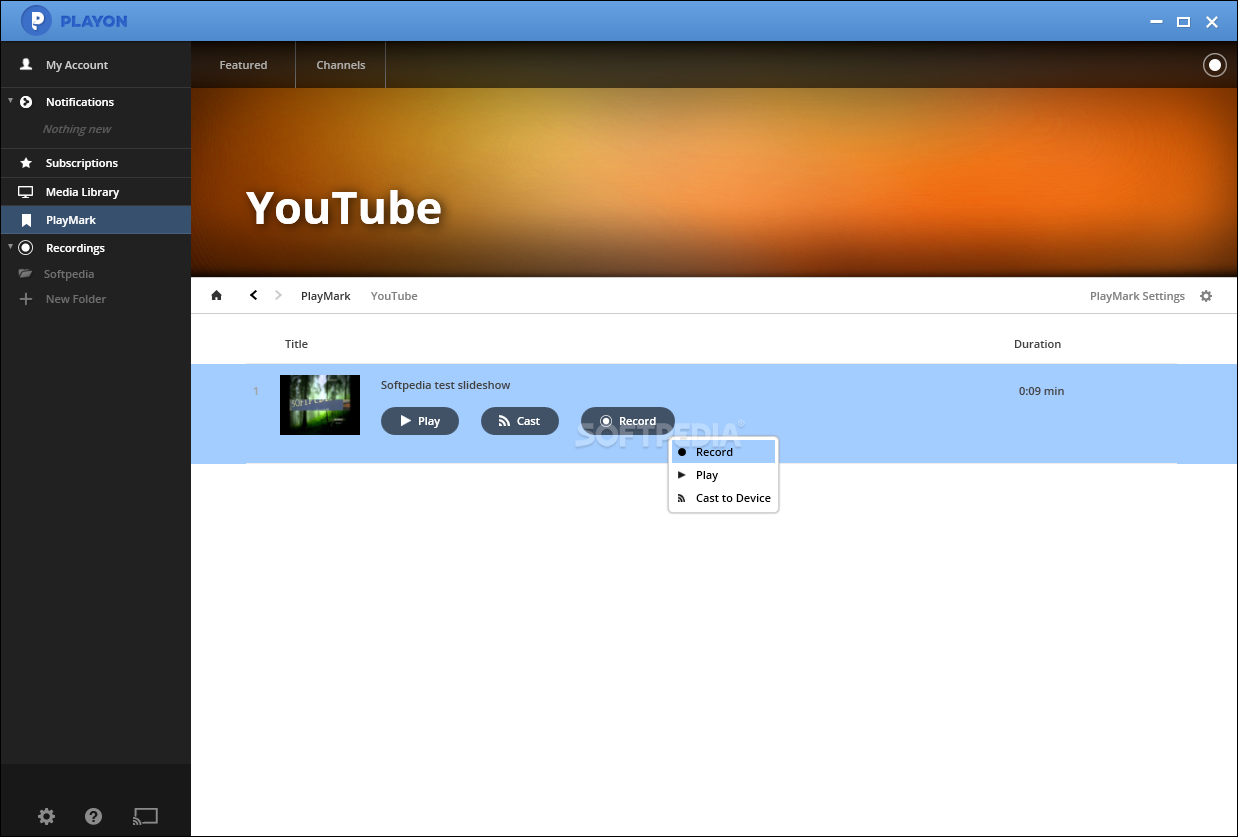1238x837 pixels.
Task: Choose Cast to Device from context menu
Action: 723,498
